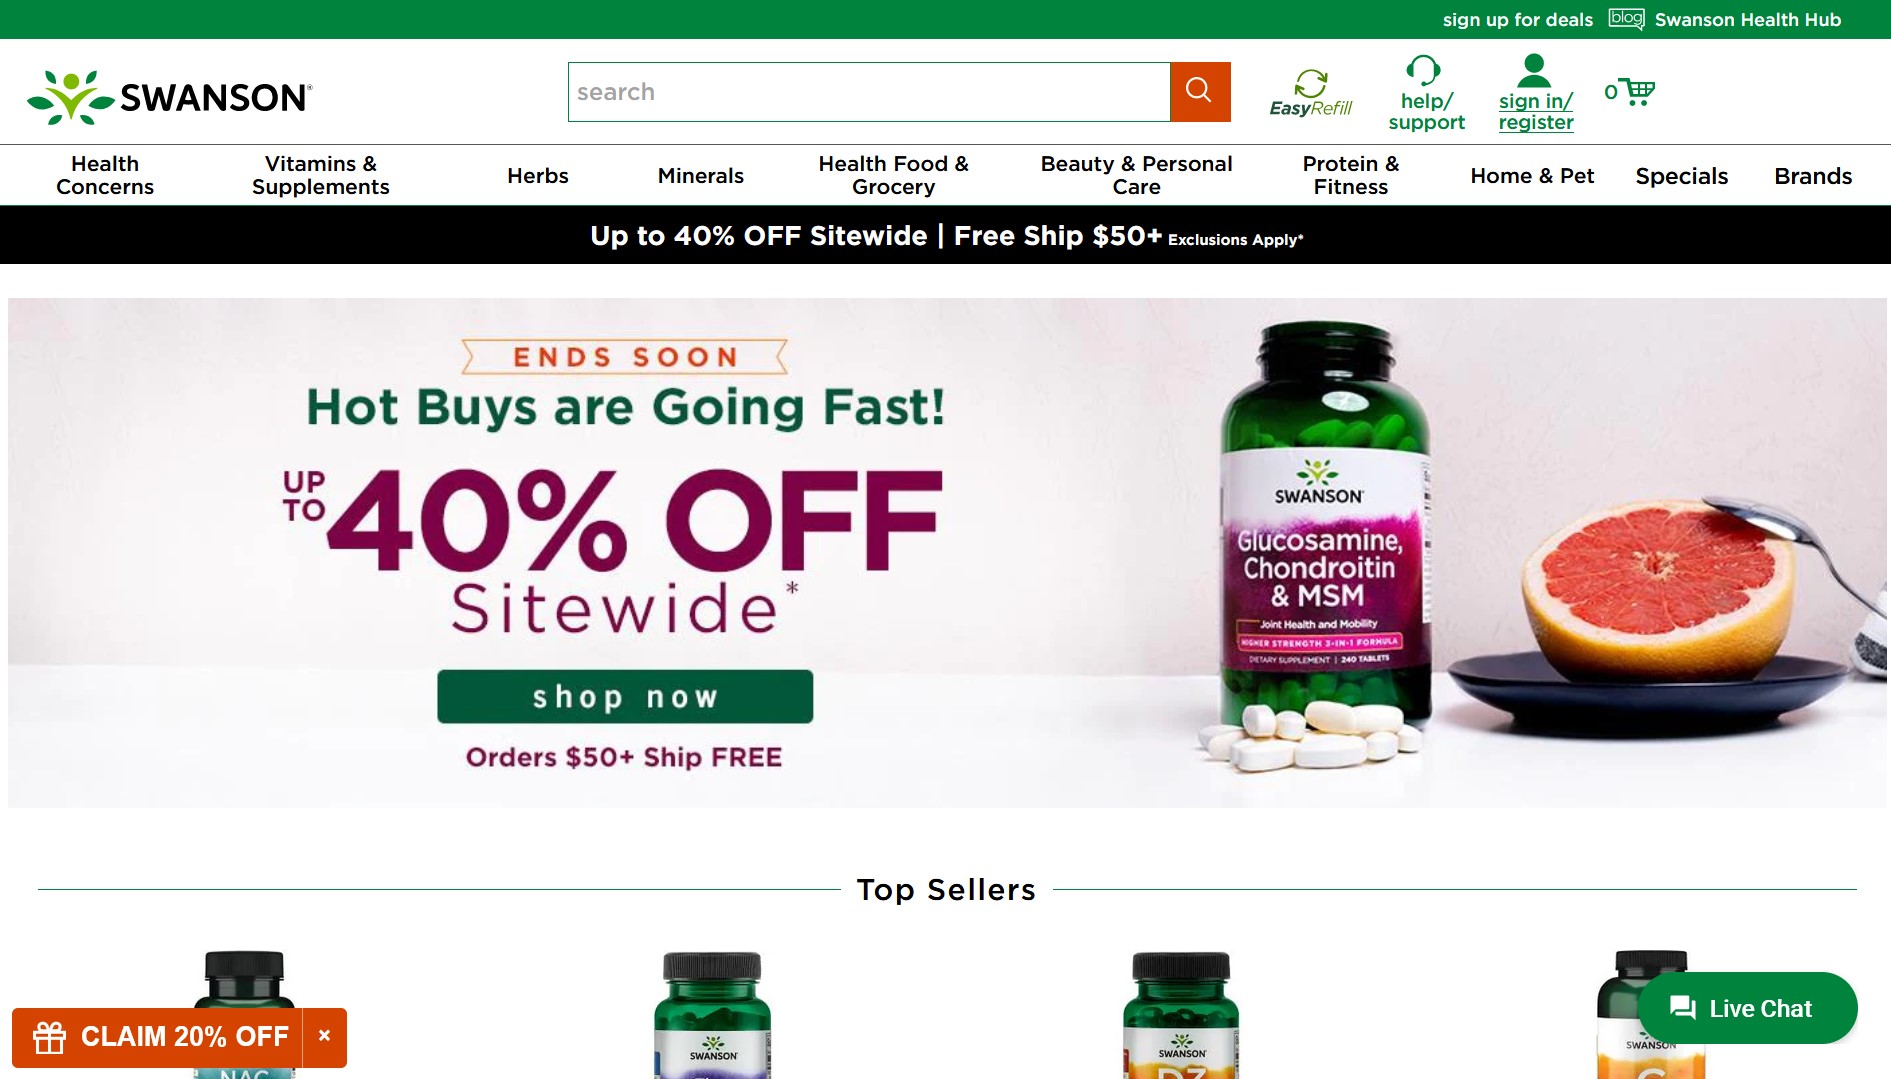Click the orange search magnifier button
The width and height of the screenshot is (1891, 1079).
(1200, 92)
